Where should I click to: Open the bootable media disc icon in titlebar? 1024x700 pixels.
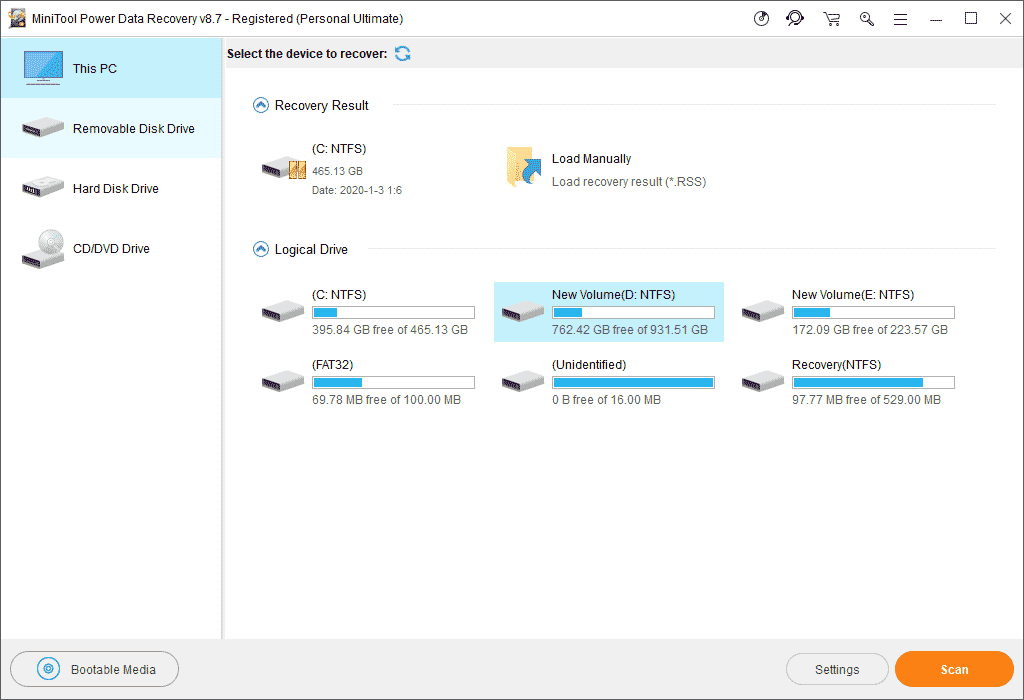[761, 18]
